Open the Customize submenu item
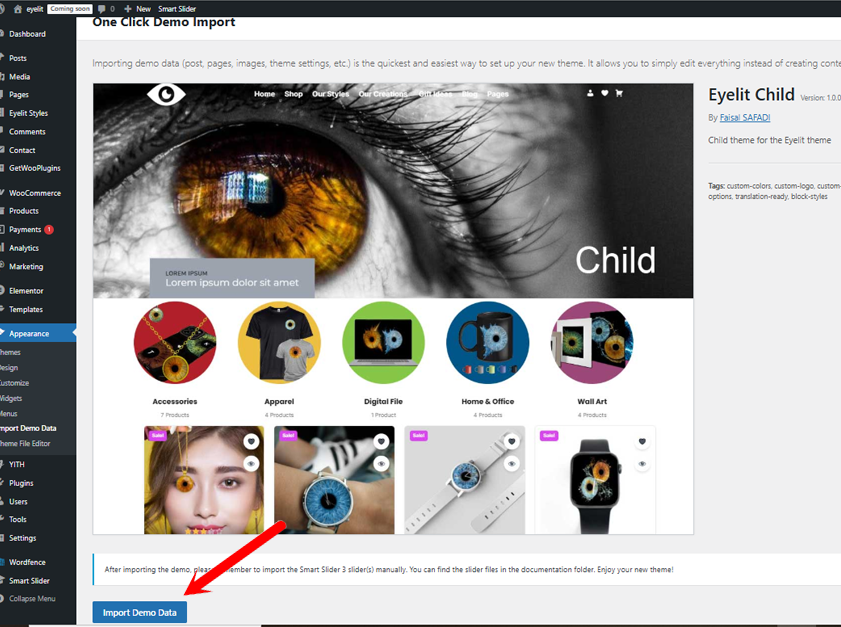 click(x=14, y=383)
